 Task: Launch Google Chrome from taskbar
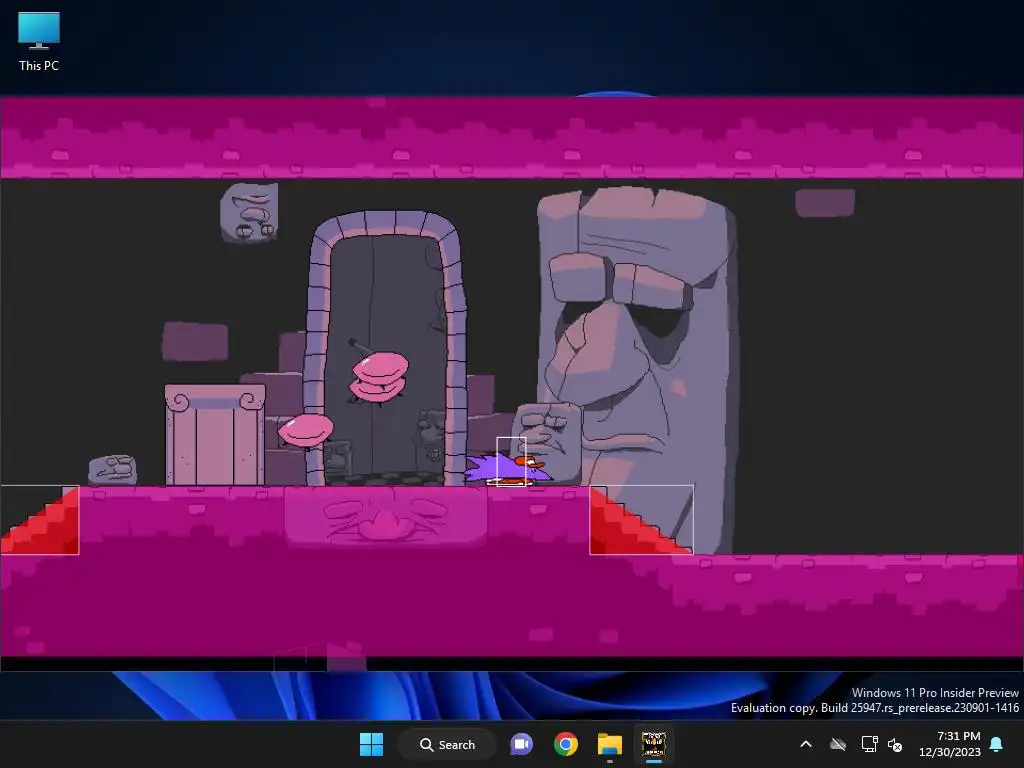coord(566,744)
